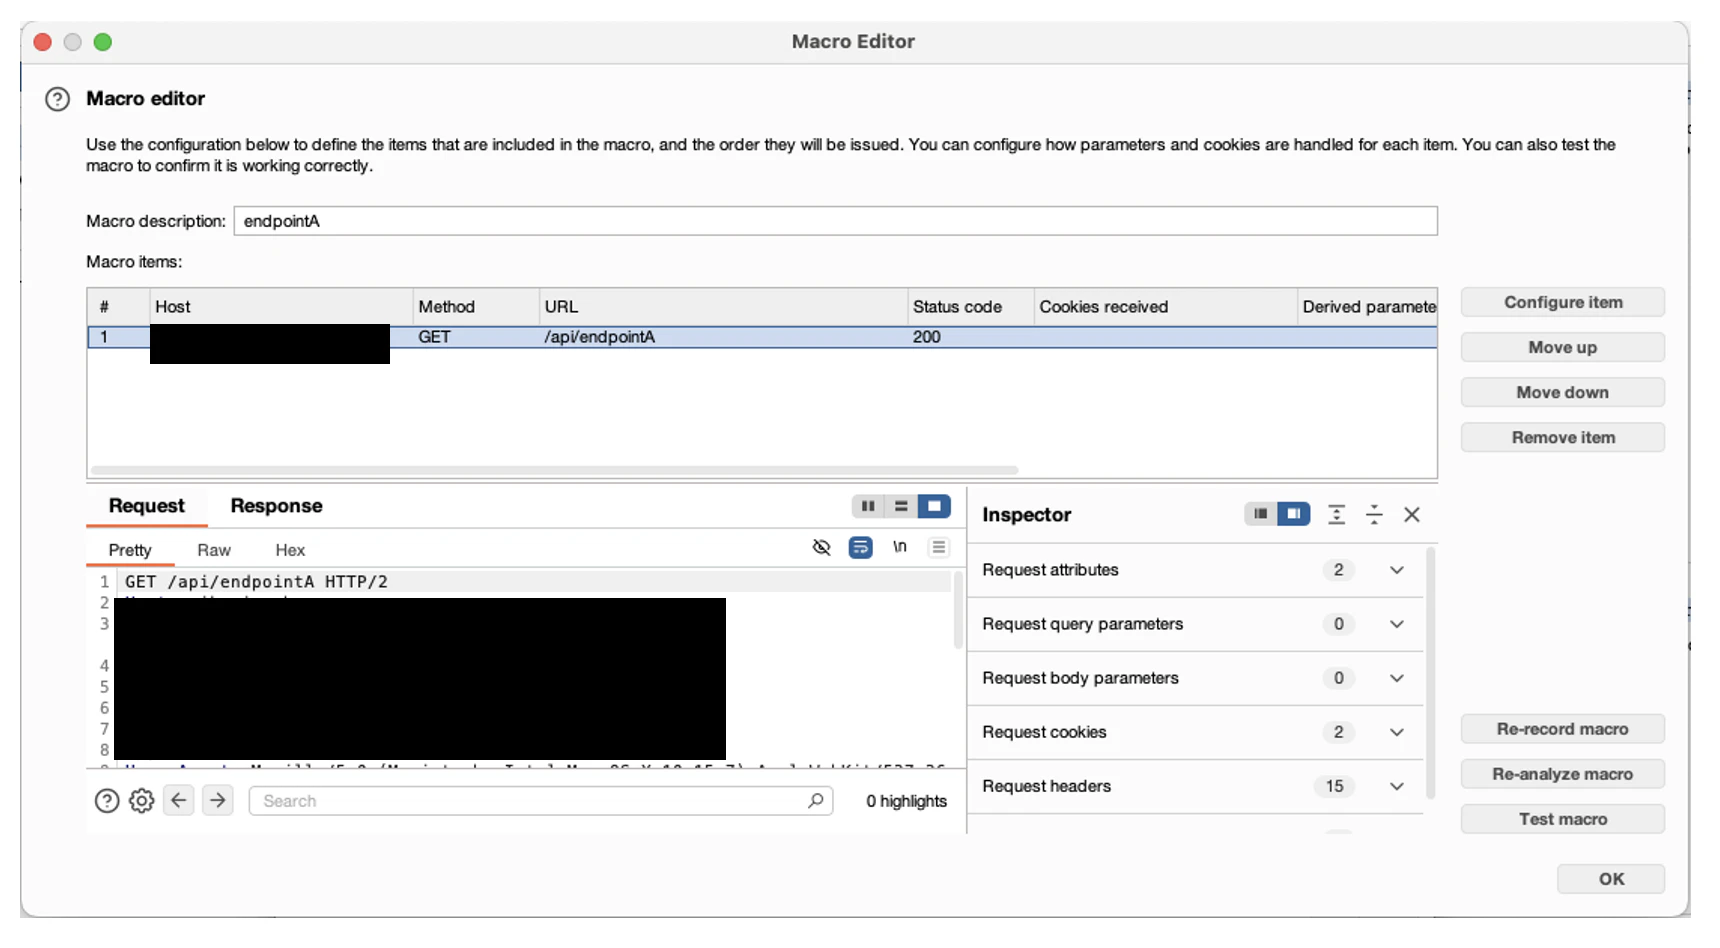Screen dimensions: 1720x948
Task: Click Re-record macro
Action: [x=1563, y=729]
